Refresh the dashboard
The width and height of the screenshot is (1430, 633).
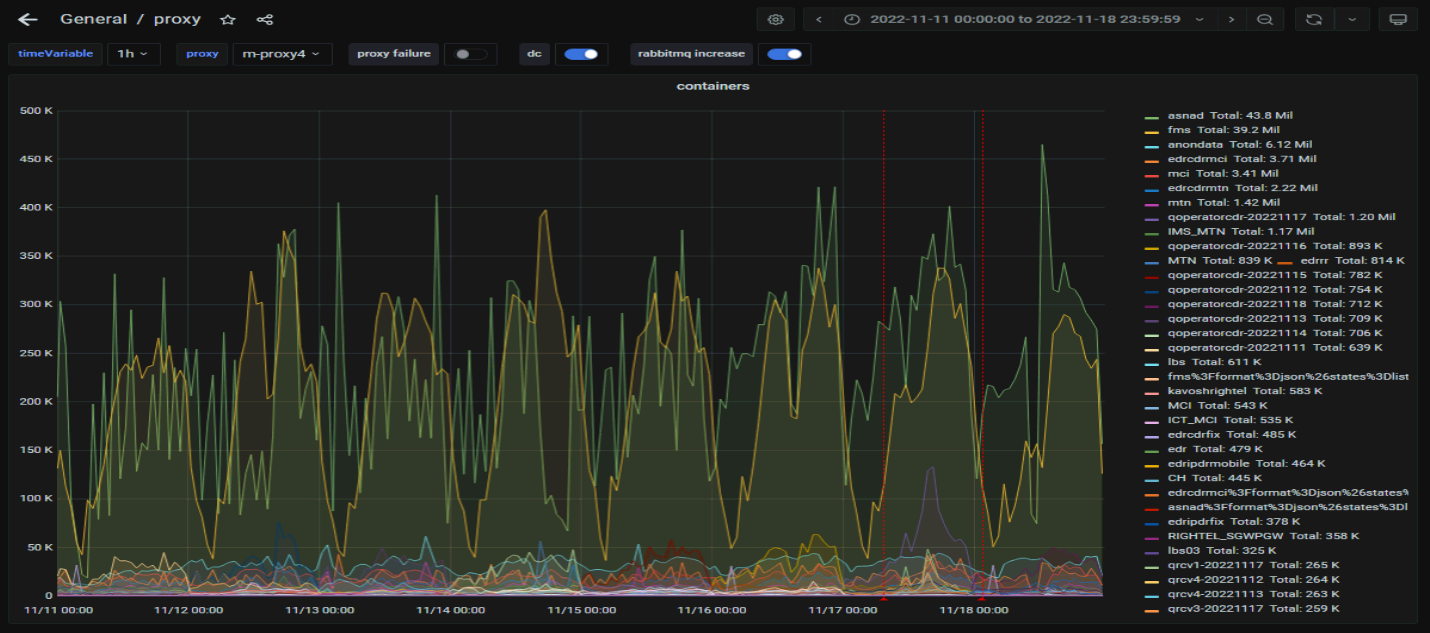point(1313,20)
